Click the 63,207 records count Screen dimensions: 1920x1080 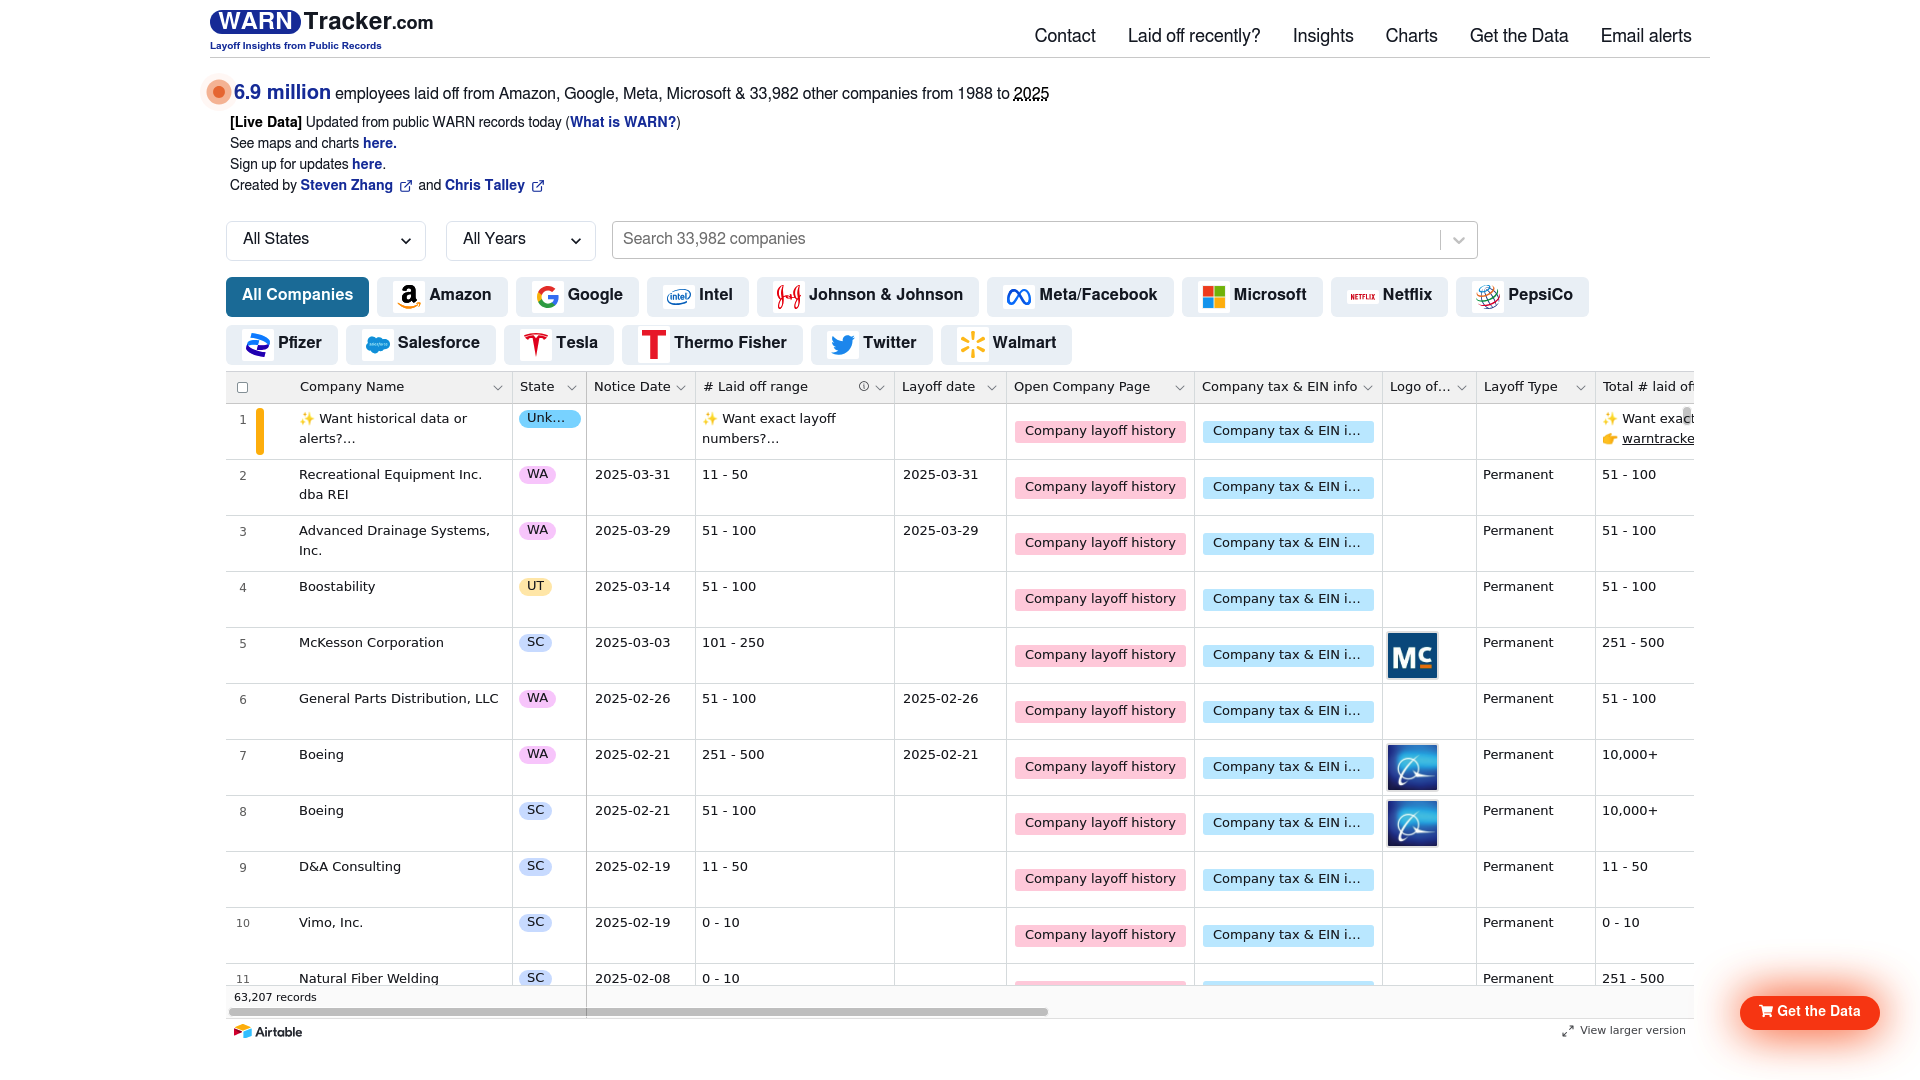[275, 997]
